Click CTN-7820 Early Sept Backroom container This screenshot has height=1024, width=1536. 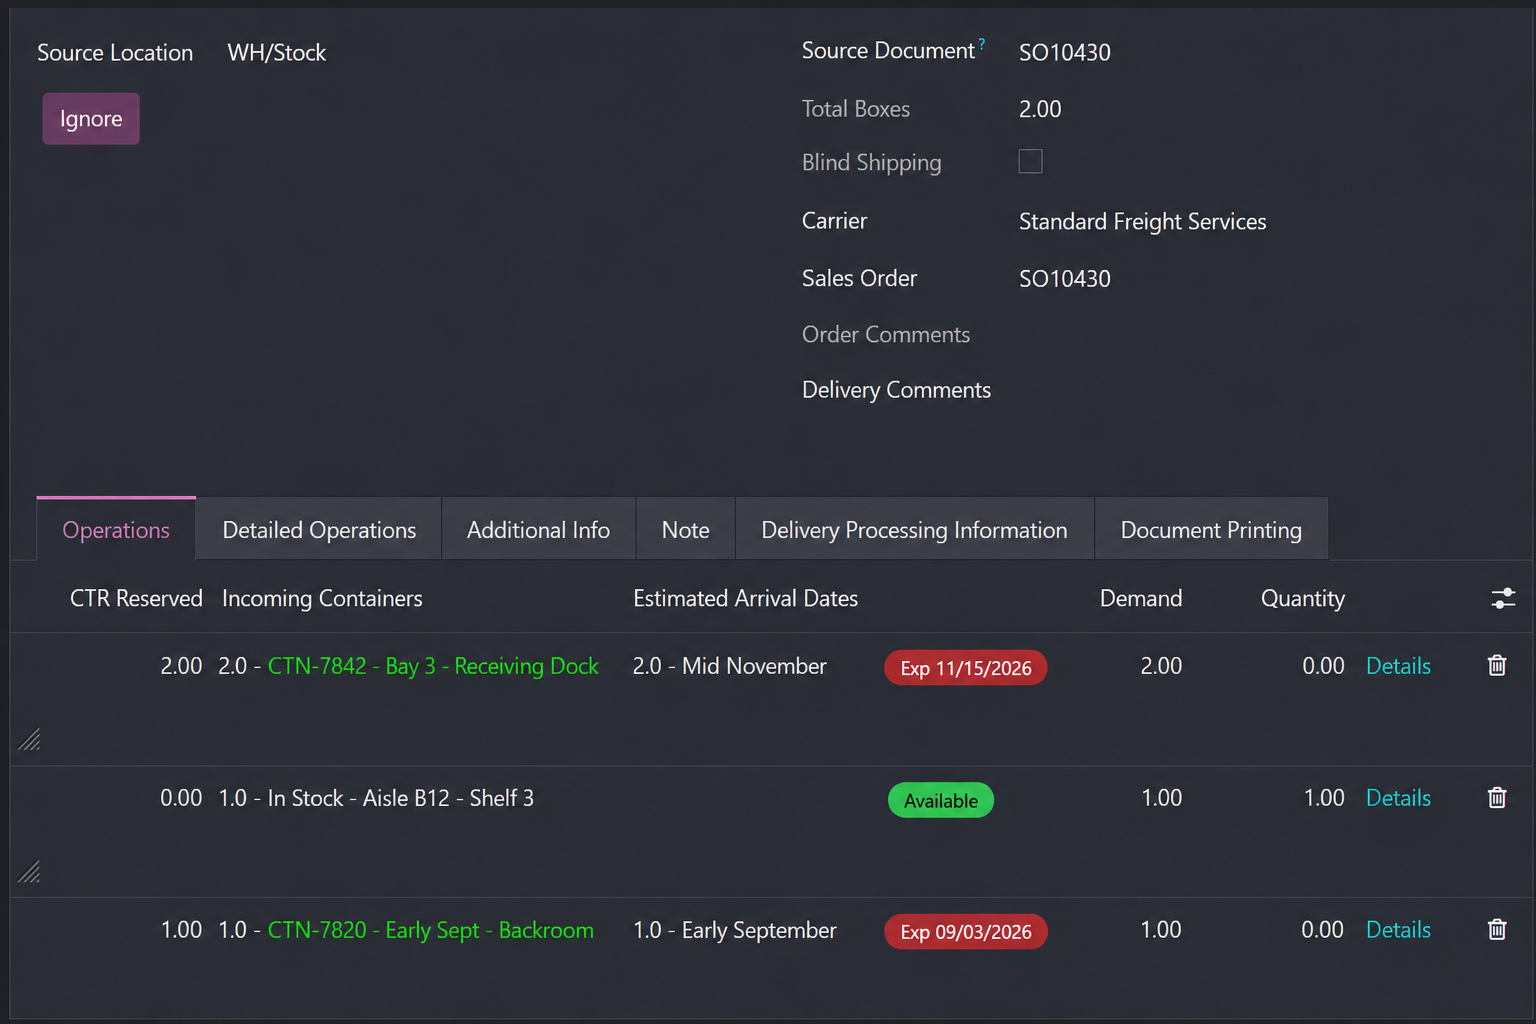[x=431, y=930]
